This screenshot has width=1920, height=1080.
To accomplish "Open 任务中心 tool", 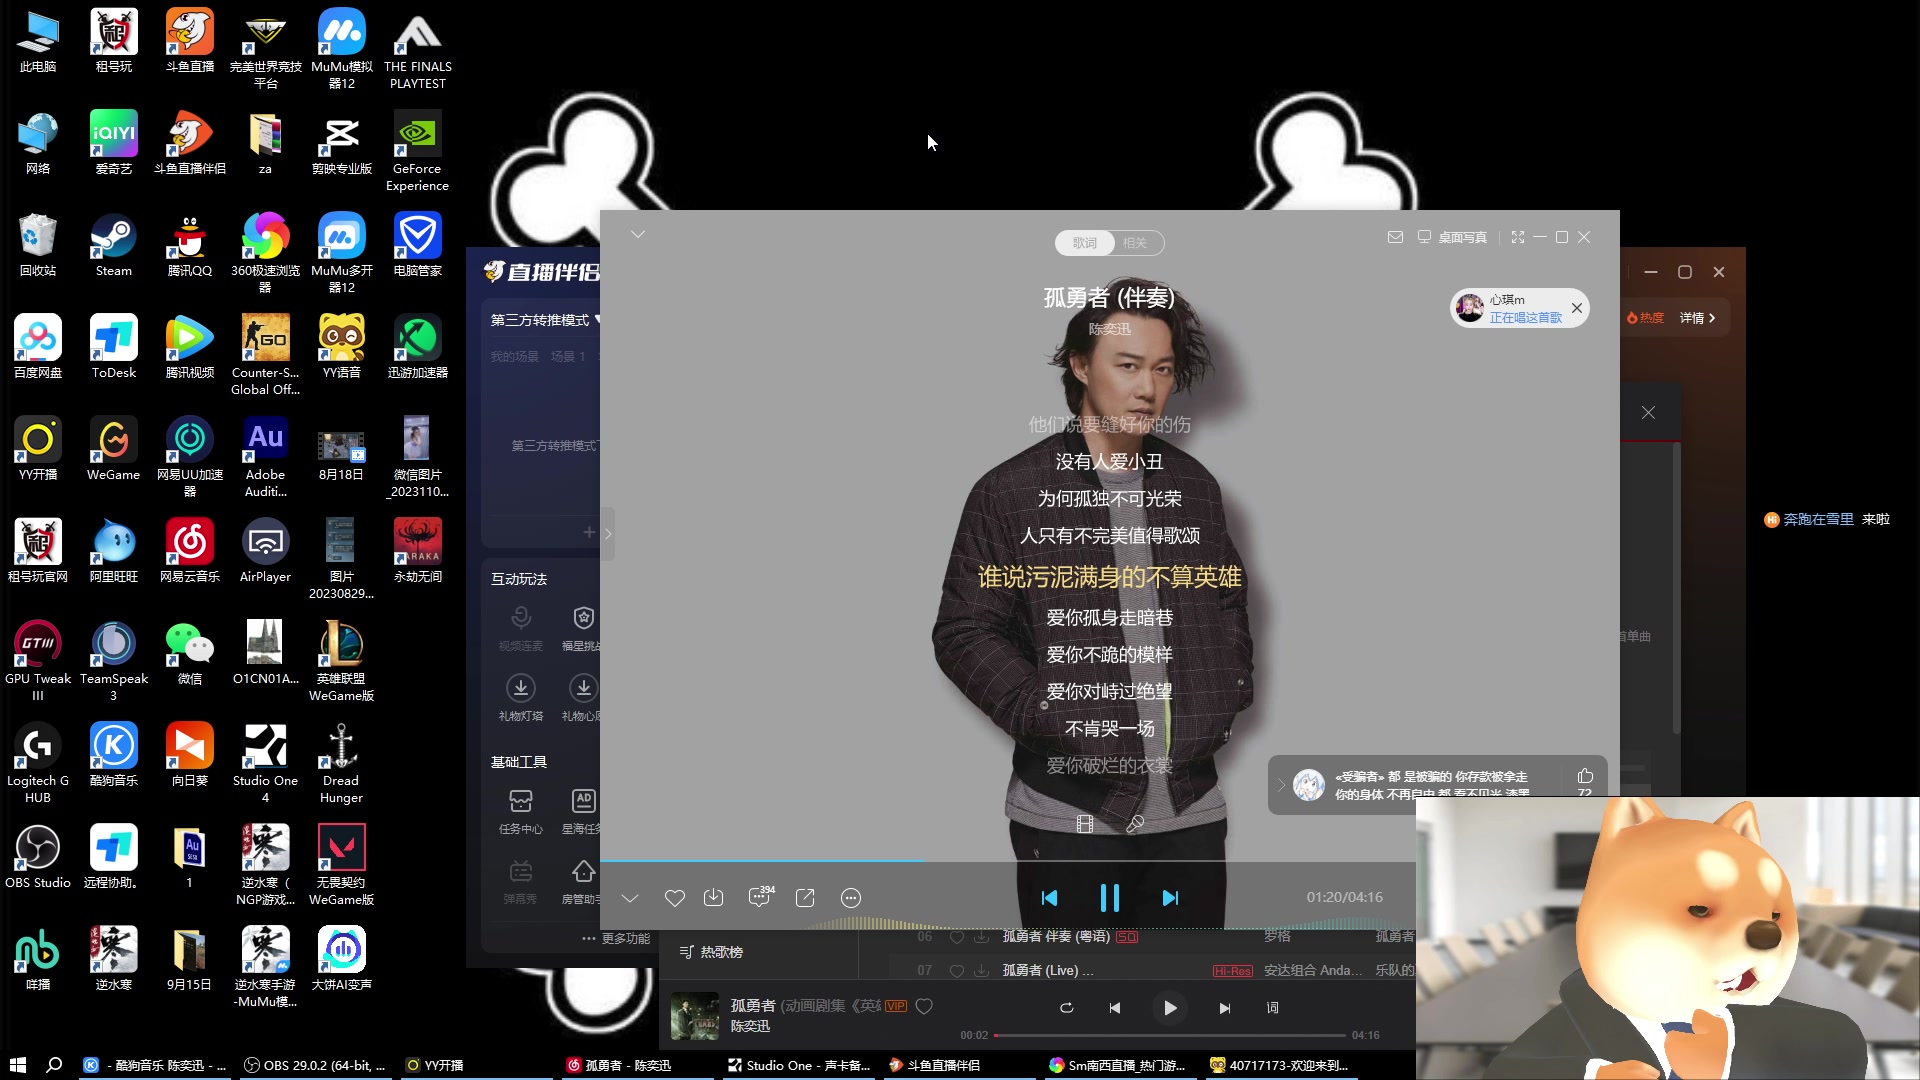I will tap(521, 811).
